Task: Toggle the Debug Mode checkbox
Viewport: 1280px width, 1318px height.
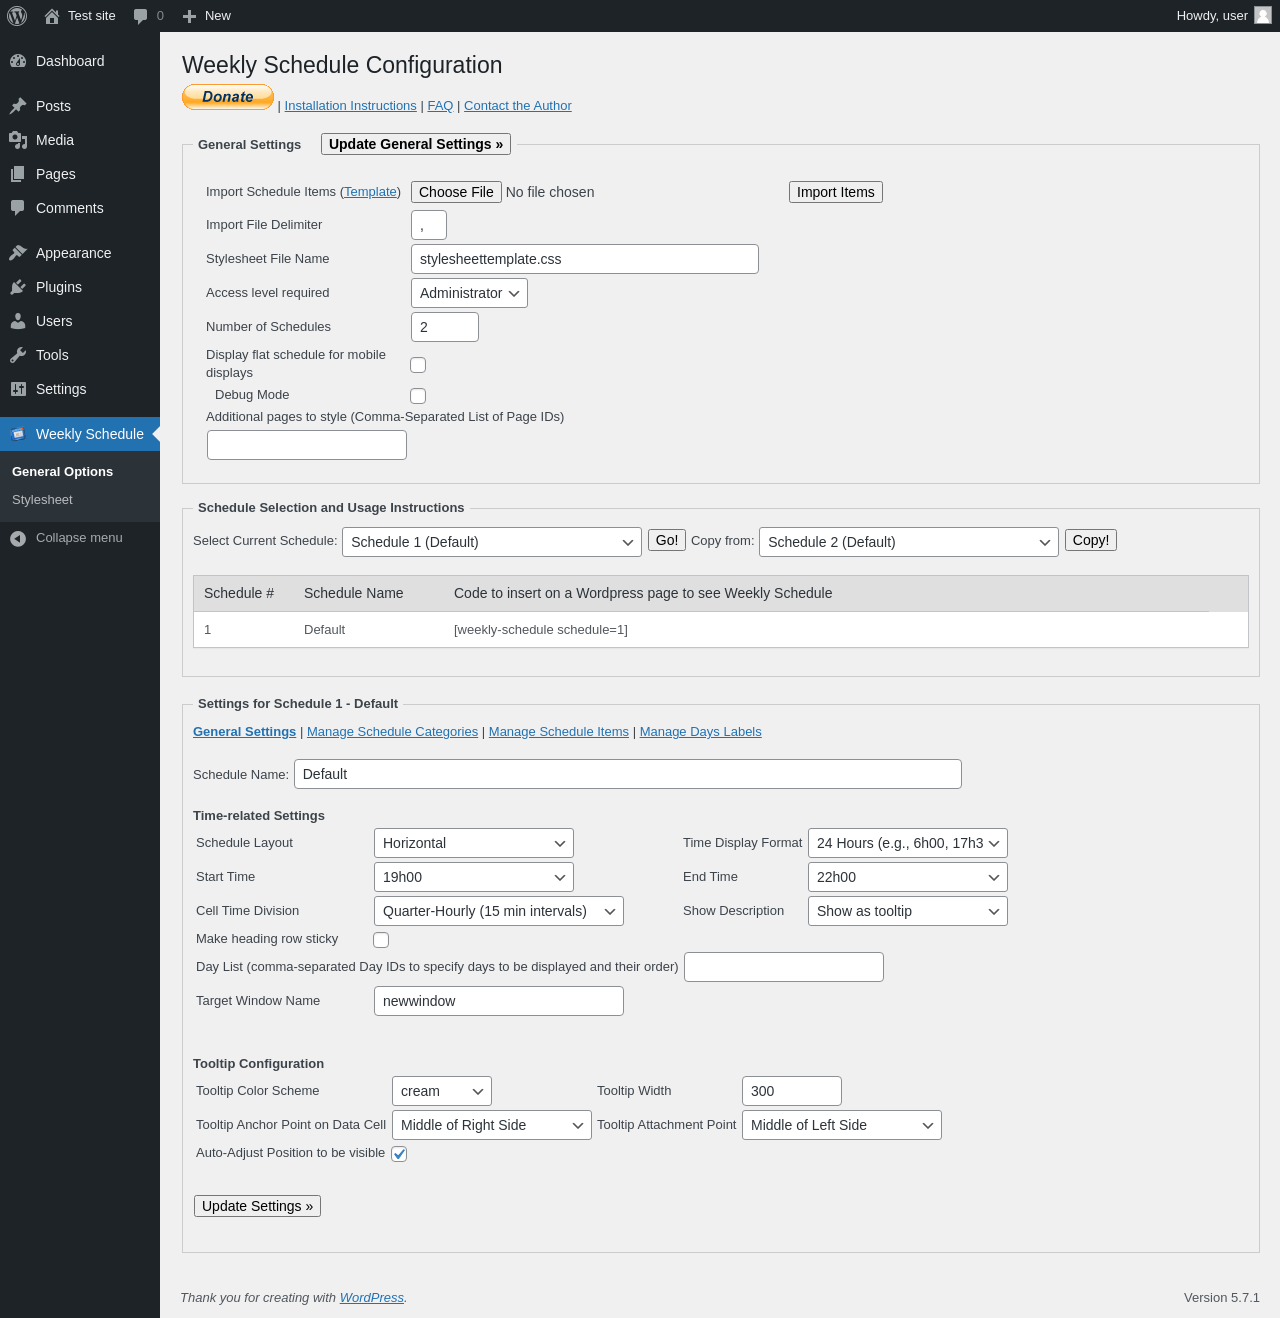Action: point(418,396)
